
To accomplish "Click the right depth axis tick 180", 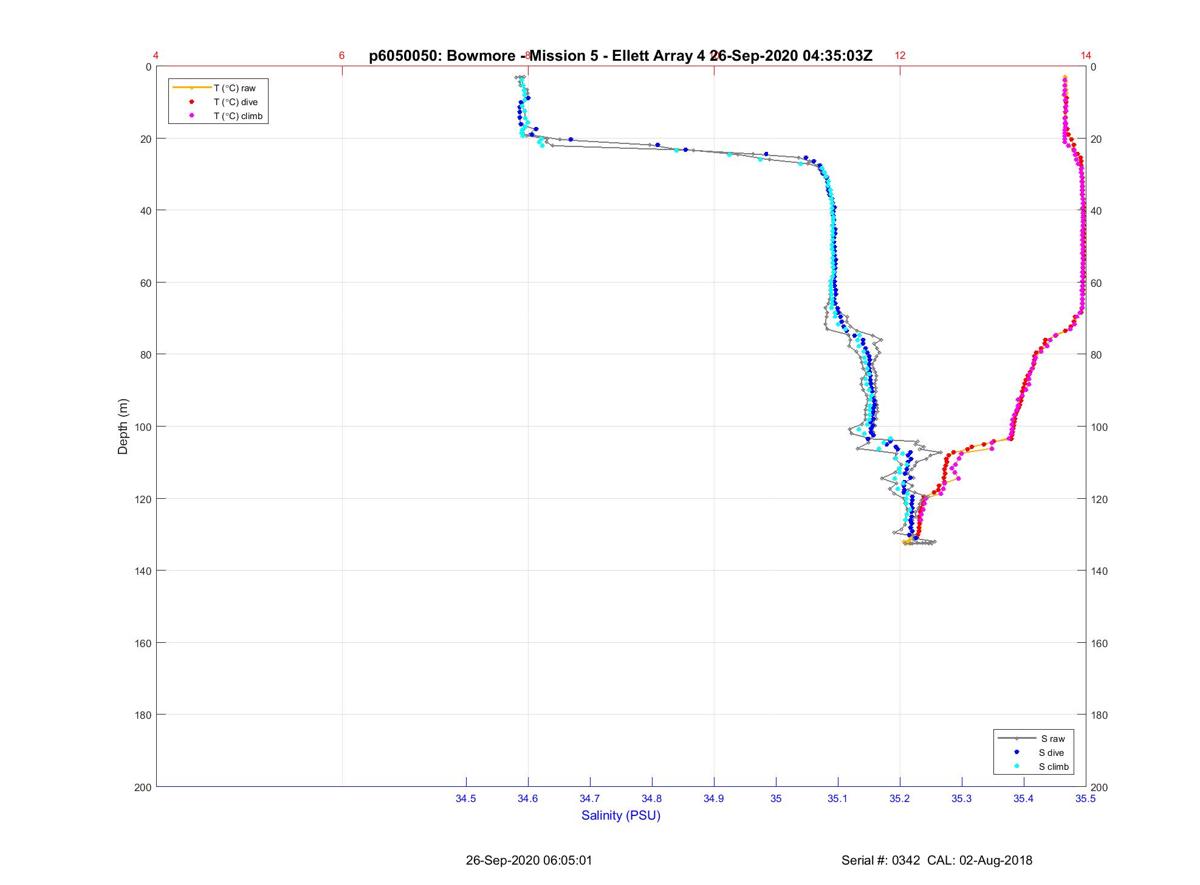I will 1100,715.
